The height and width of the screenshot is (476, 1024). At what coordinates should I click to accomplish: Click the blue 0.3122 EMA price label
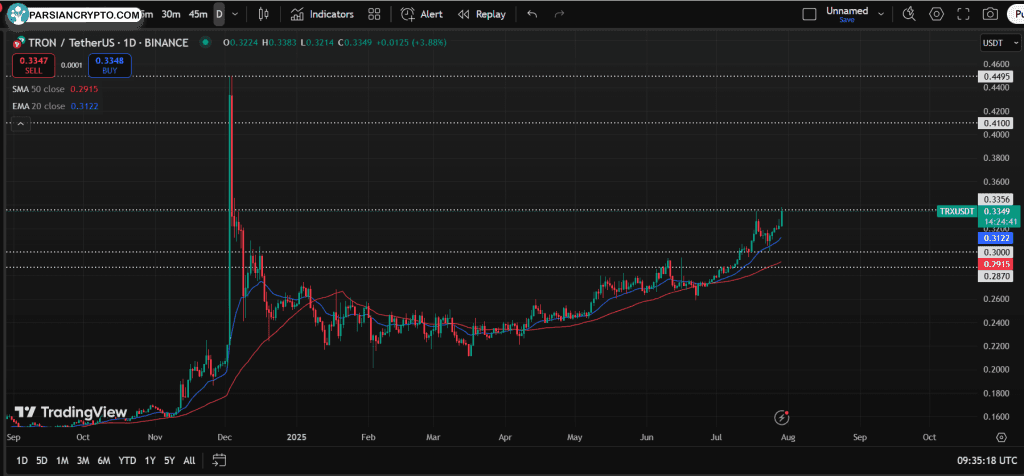(x=995, y=239)
